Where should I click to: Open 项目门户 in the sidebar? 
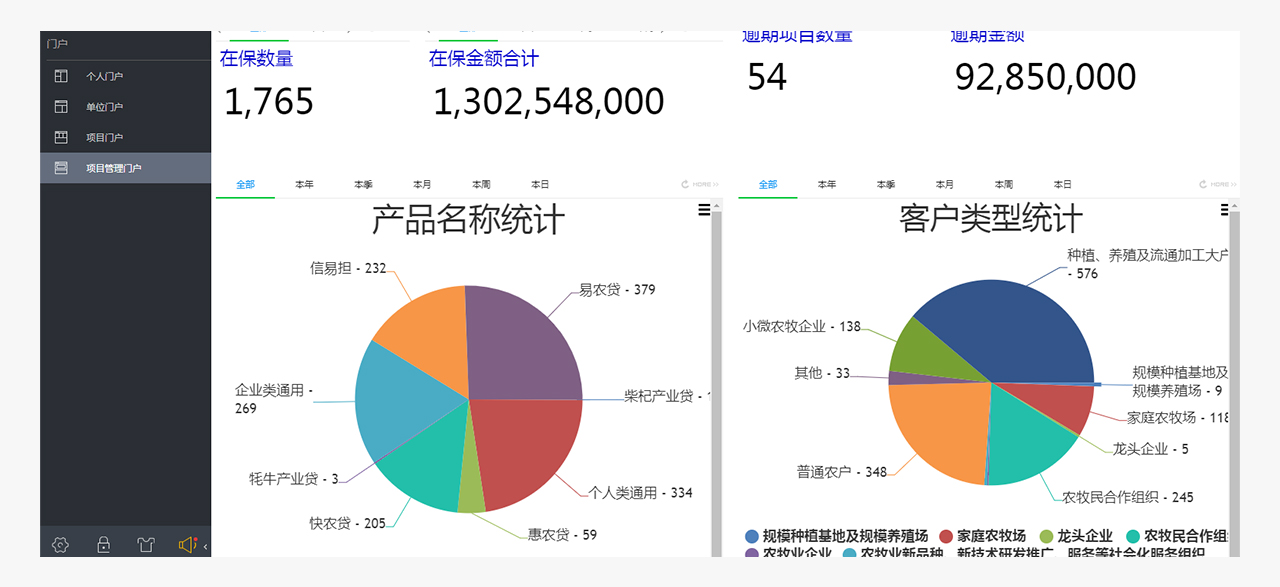coord(126,137)
